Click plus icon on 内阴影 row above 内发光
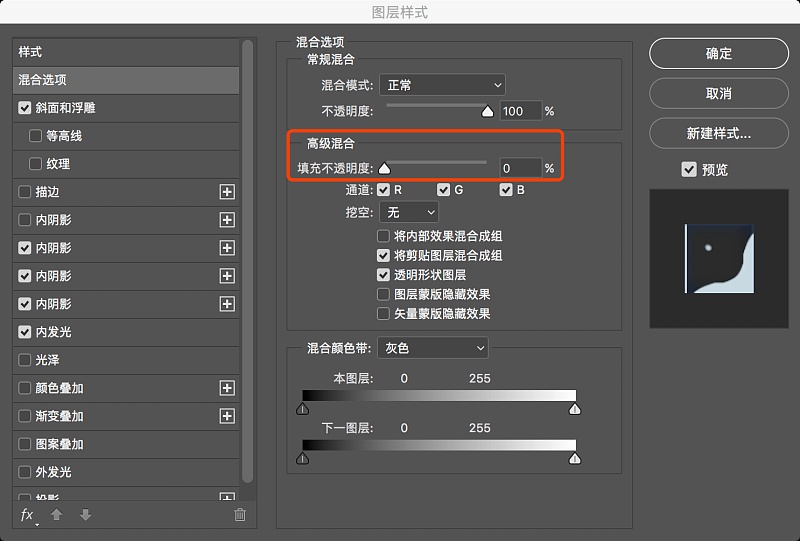Viewport: 800px width, 541px height. click(x=227, y=304)
